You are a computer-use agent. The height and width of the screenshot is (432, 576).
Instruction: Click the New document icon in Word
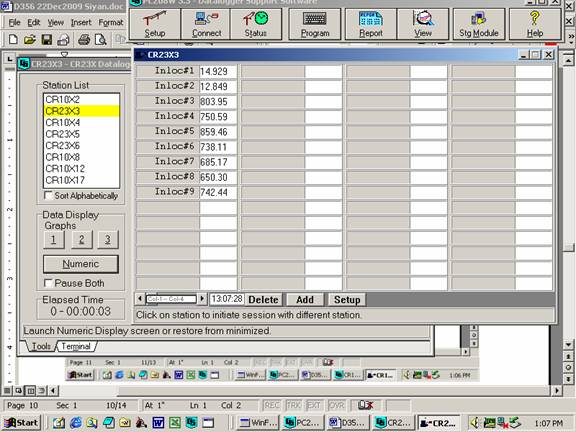point(13,39)
